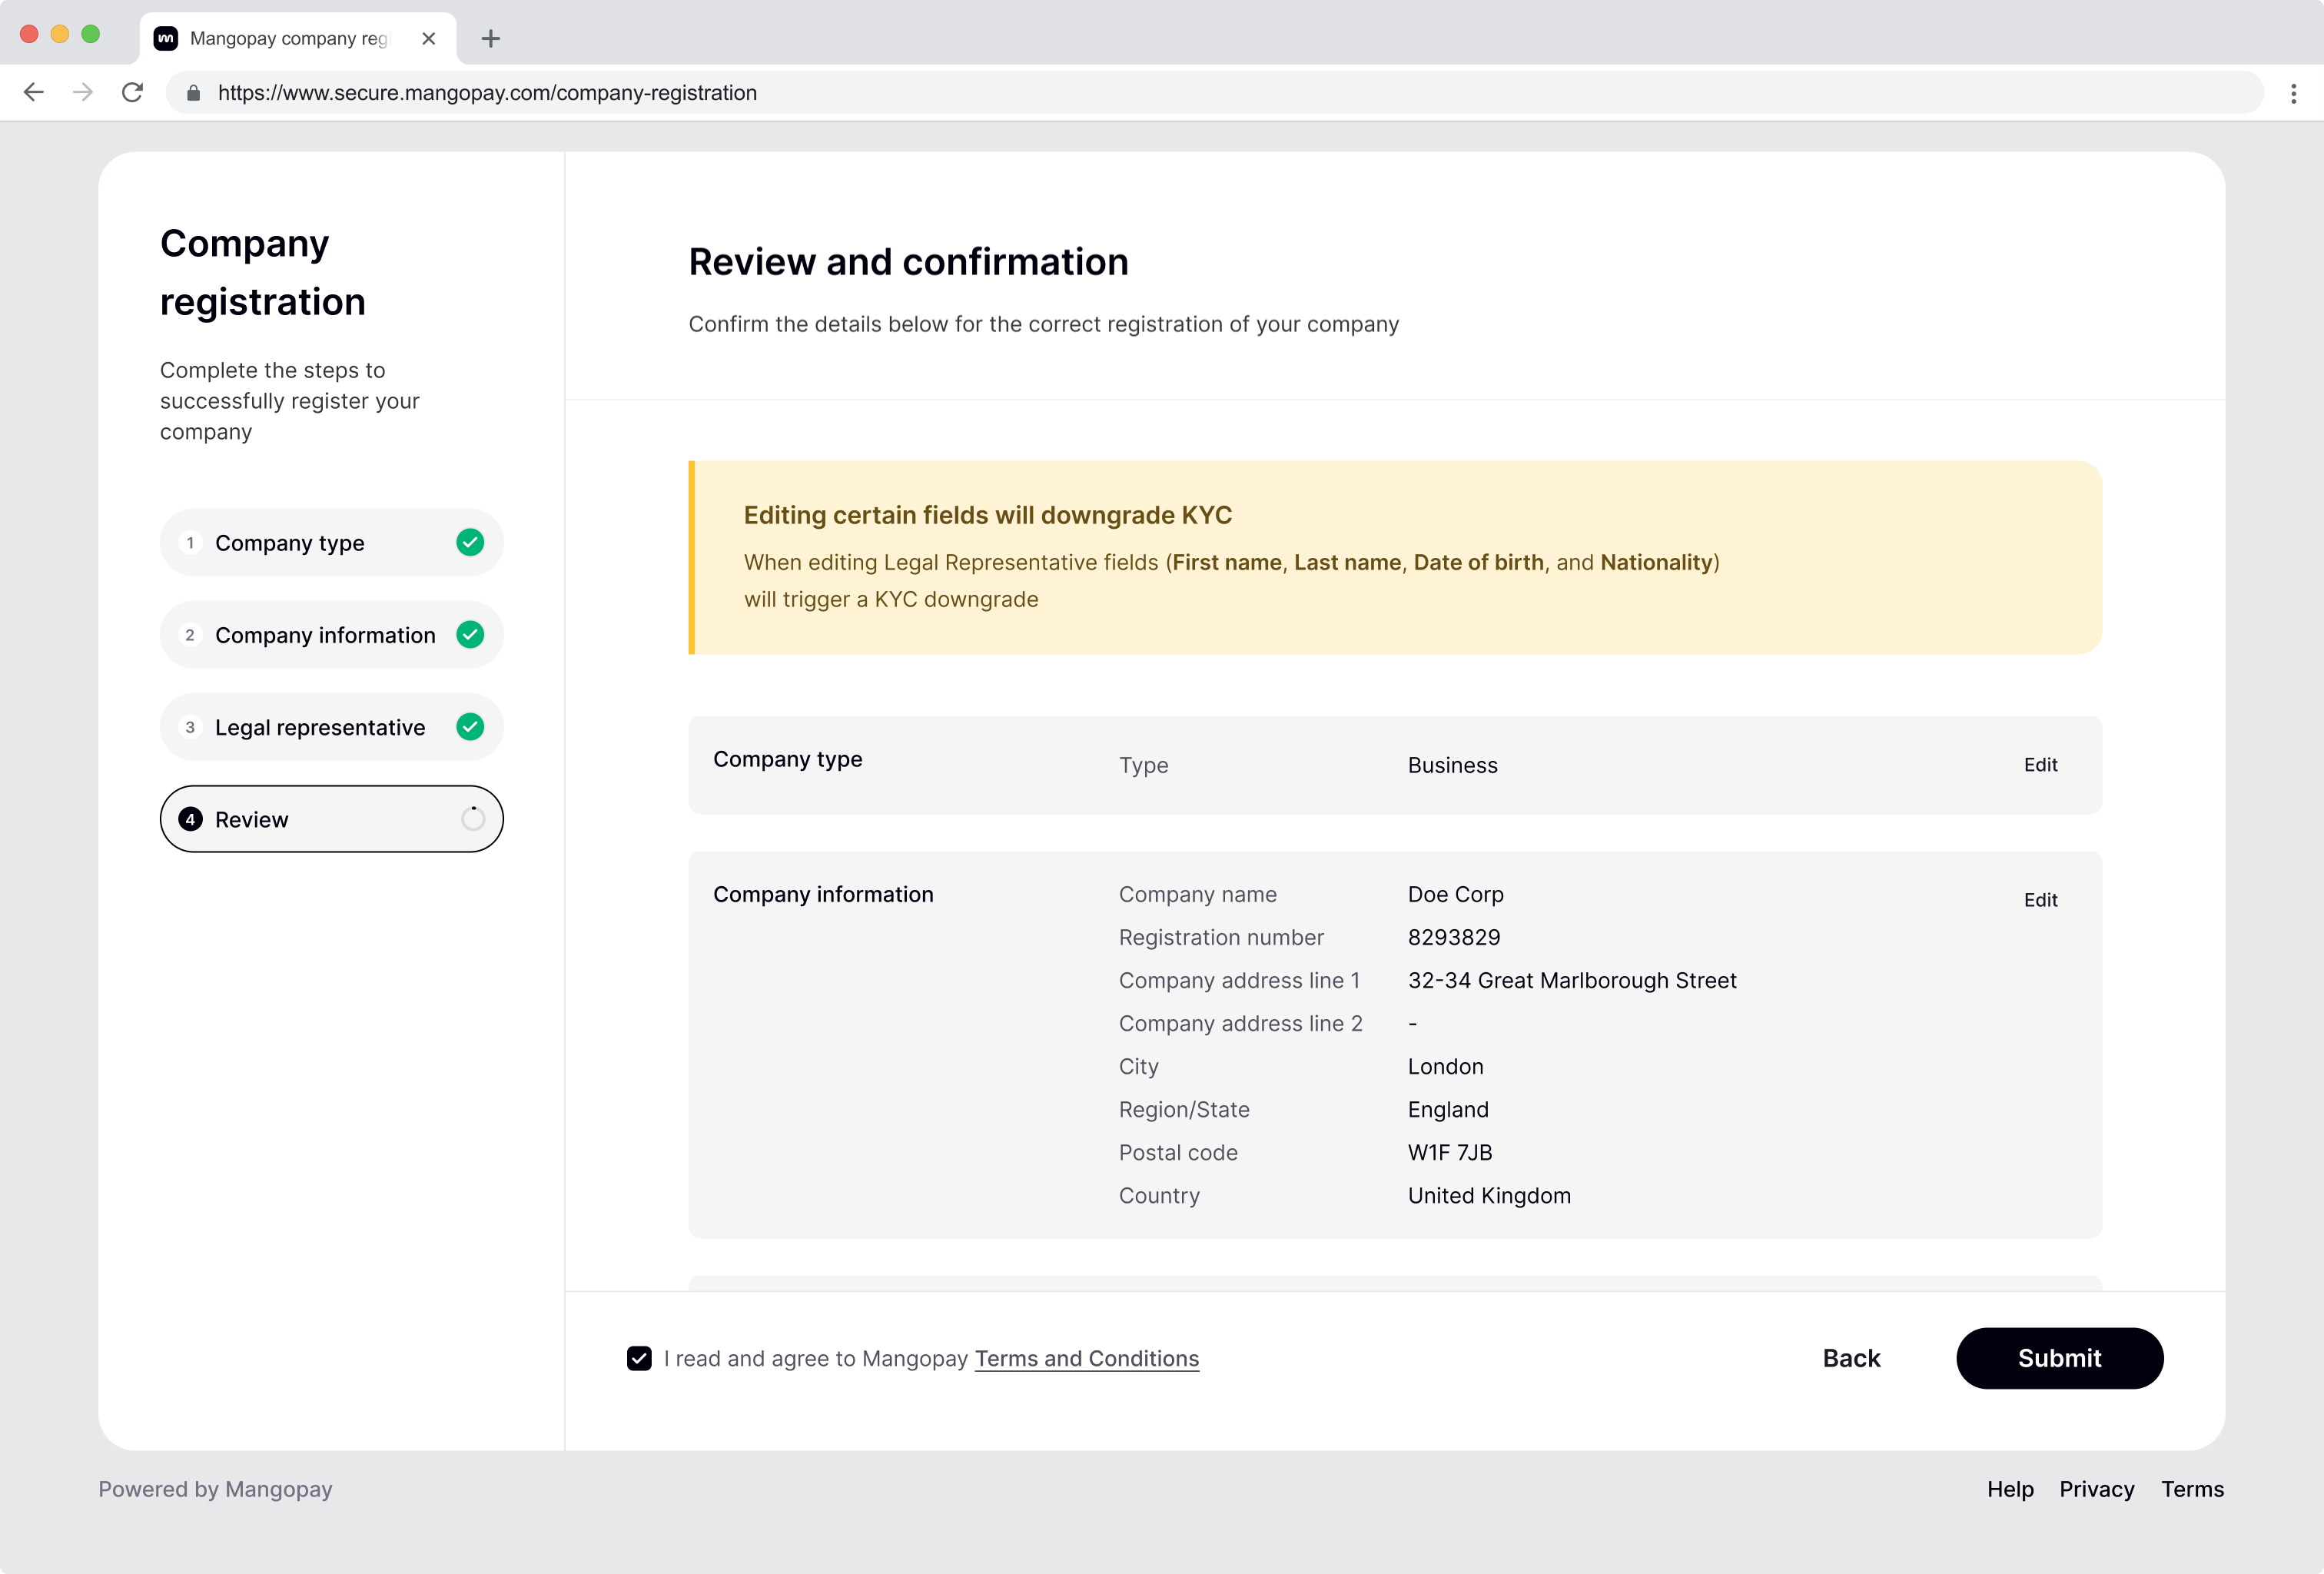Viewport: 2324px width, 1574px height.
Task: Close the Mangopay company registration tab
Action: [429, 39]
